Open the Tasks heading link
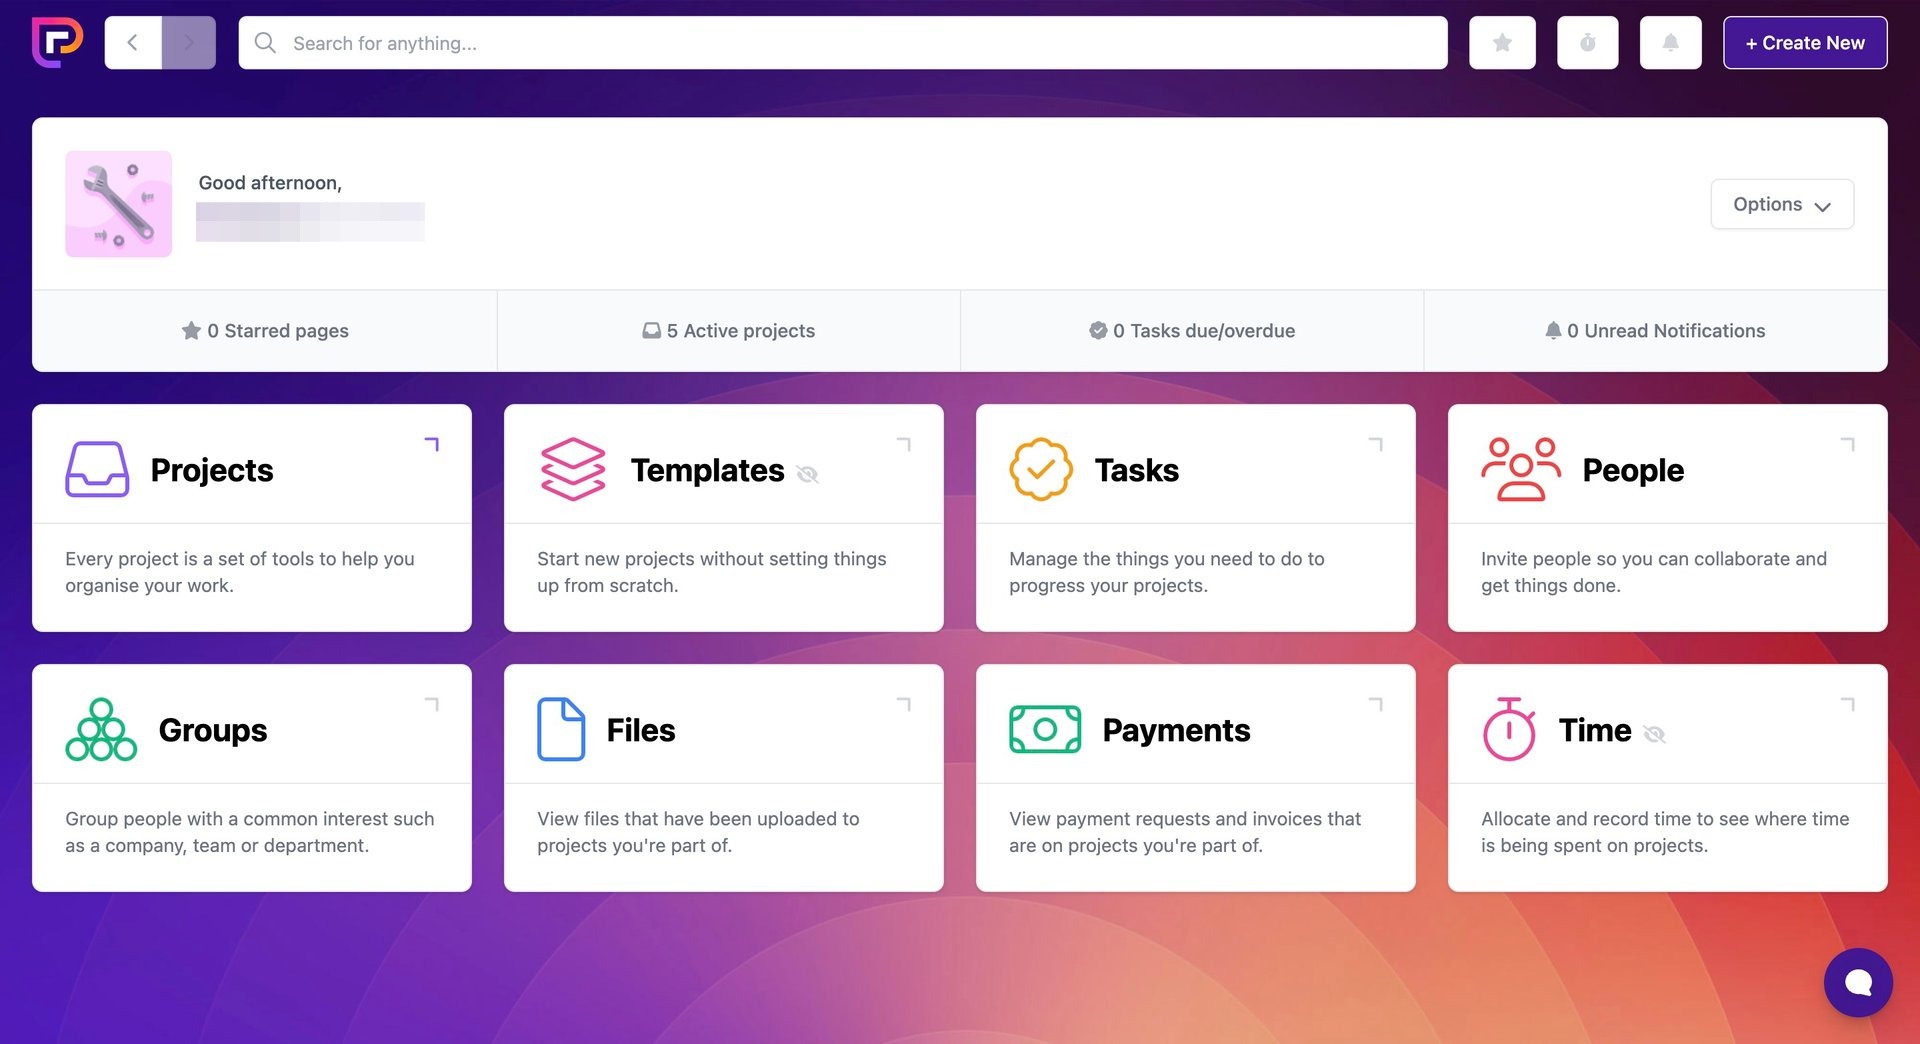 click(1137, 470)
